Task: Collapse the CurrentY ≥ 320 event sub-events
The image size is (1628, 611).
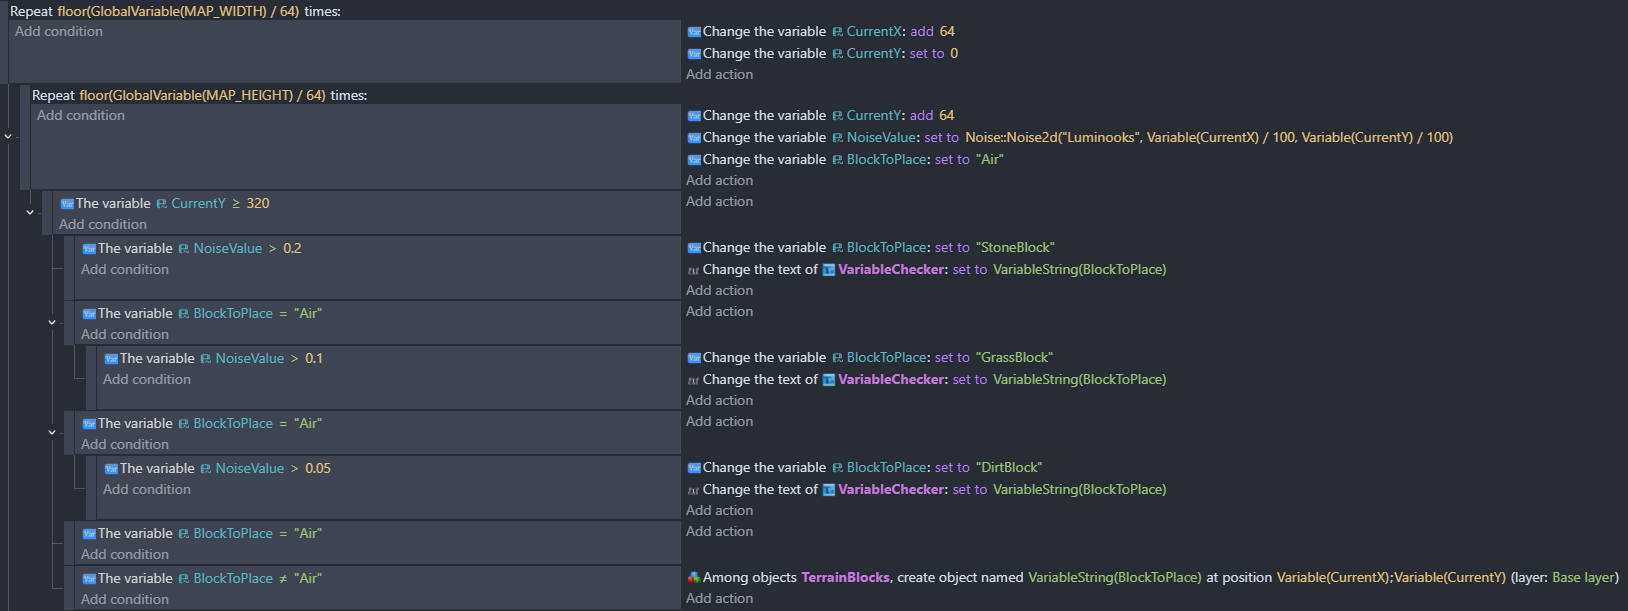Action: (30, 212)
